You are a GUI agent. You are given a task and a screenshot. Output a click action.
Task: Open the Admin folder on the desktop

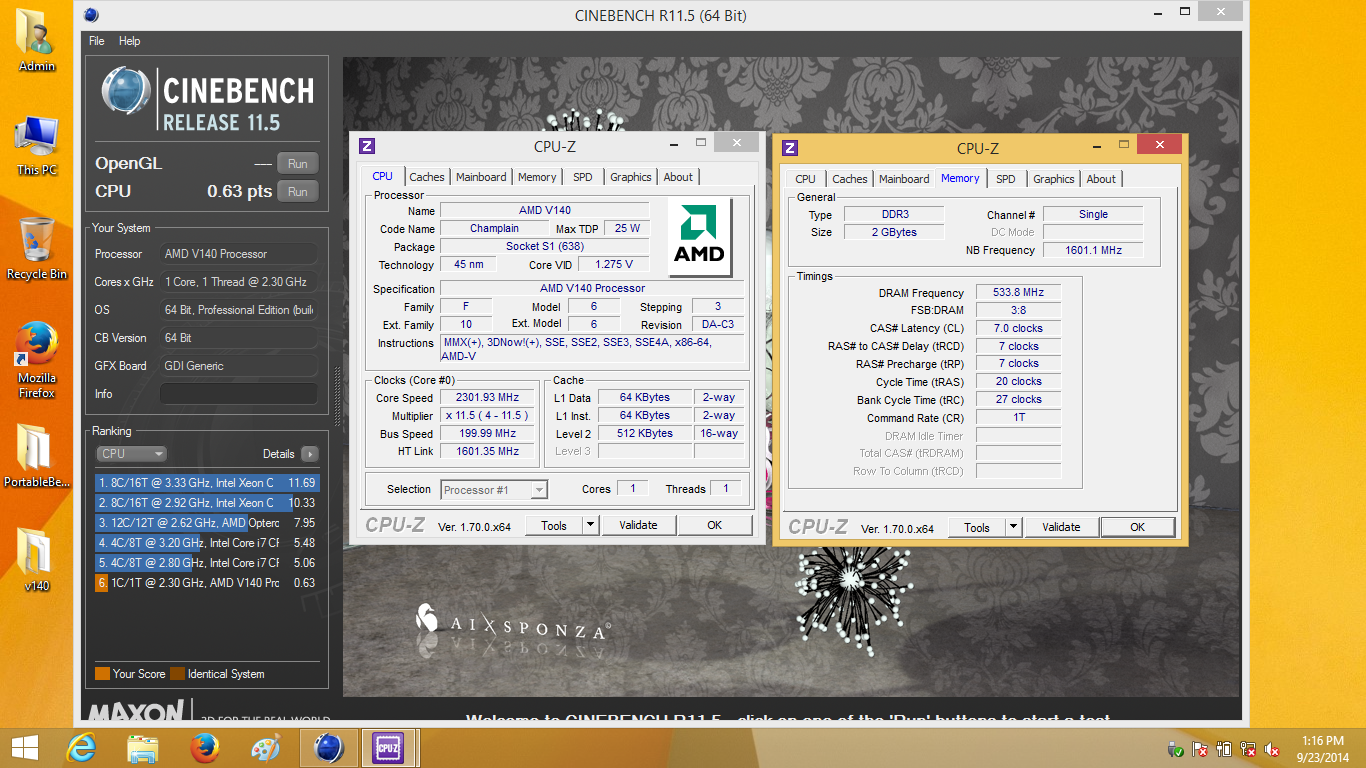click(37, 40)
